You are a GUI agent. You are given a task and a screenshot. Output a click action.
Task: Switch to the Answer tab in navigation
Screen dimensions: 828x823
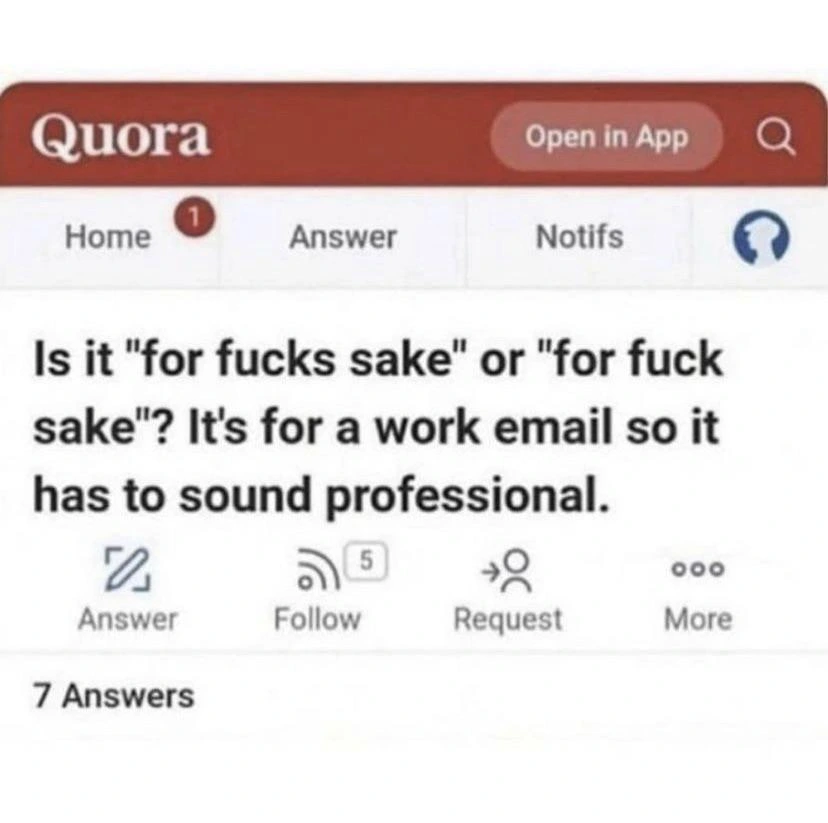tap(342, 238)
